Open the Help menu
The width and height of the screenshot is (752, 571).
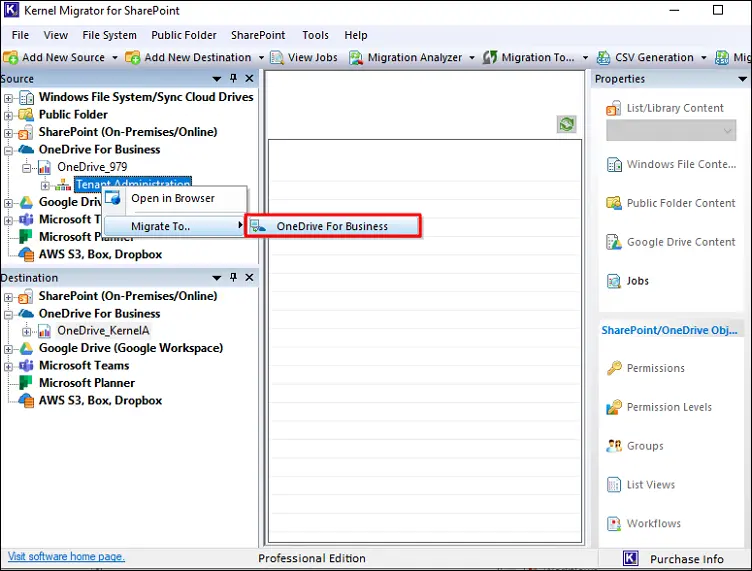pos(356,35)
